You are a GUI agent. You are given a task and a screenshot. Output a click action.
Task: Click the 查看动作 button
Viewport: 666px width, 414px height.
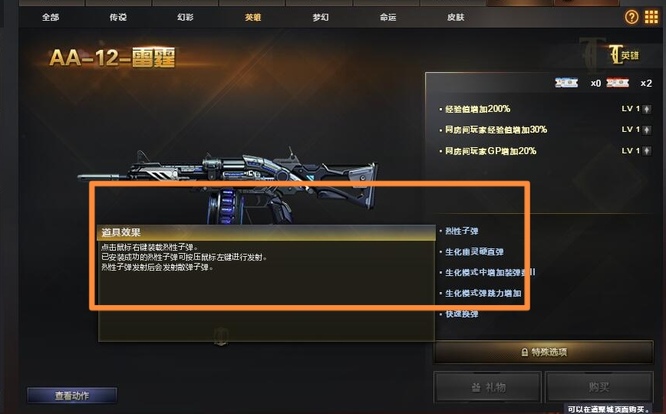click(72, 396)
